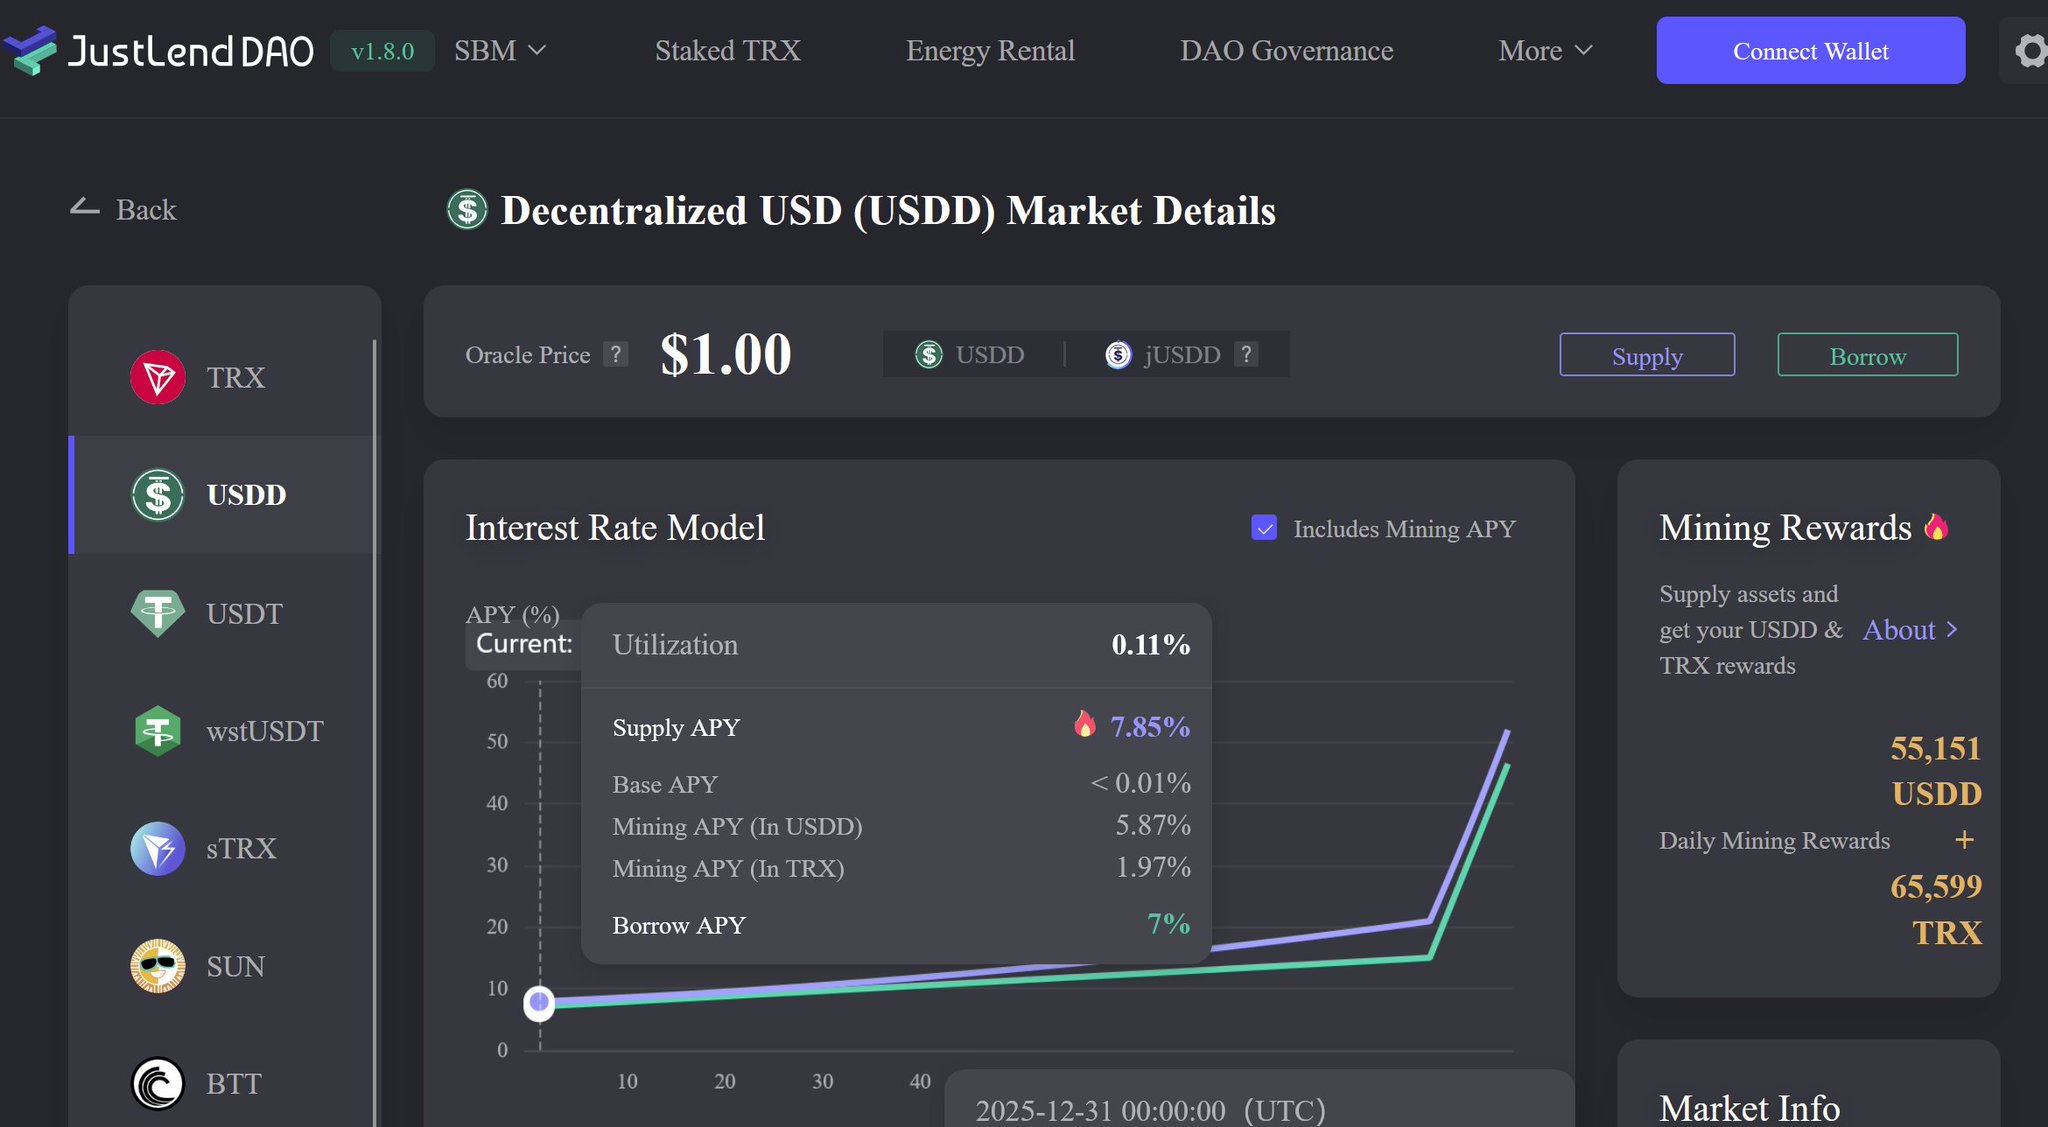Click the jUSDD help question mark
This screenshot has width=2048, height=1127.
[x=1246, y=354]
